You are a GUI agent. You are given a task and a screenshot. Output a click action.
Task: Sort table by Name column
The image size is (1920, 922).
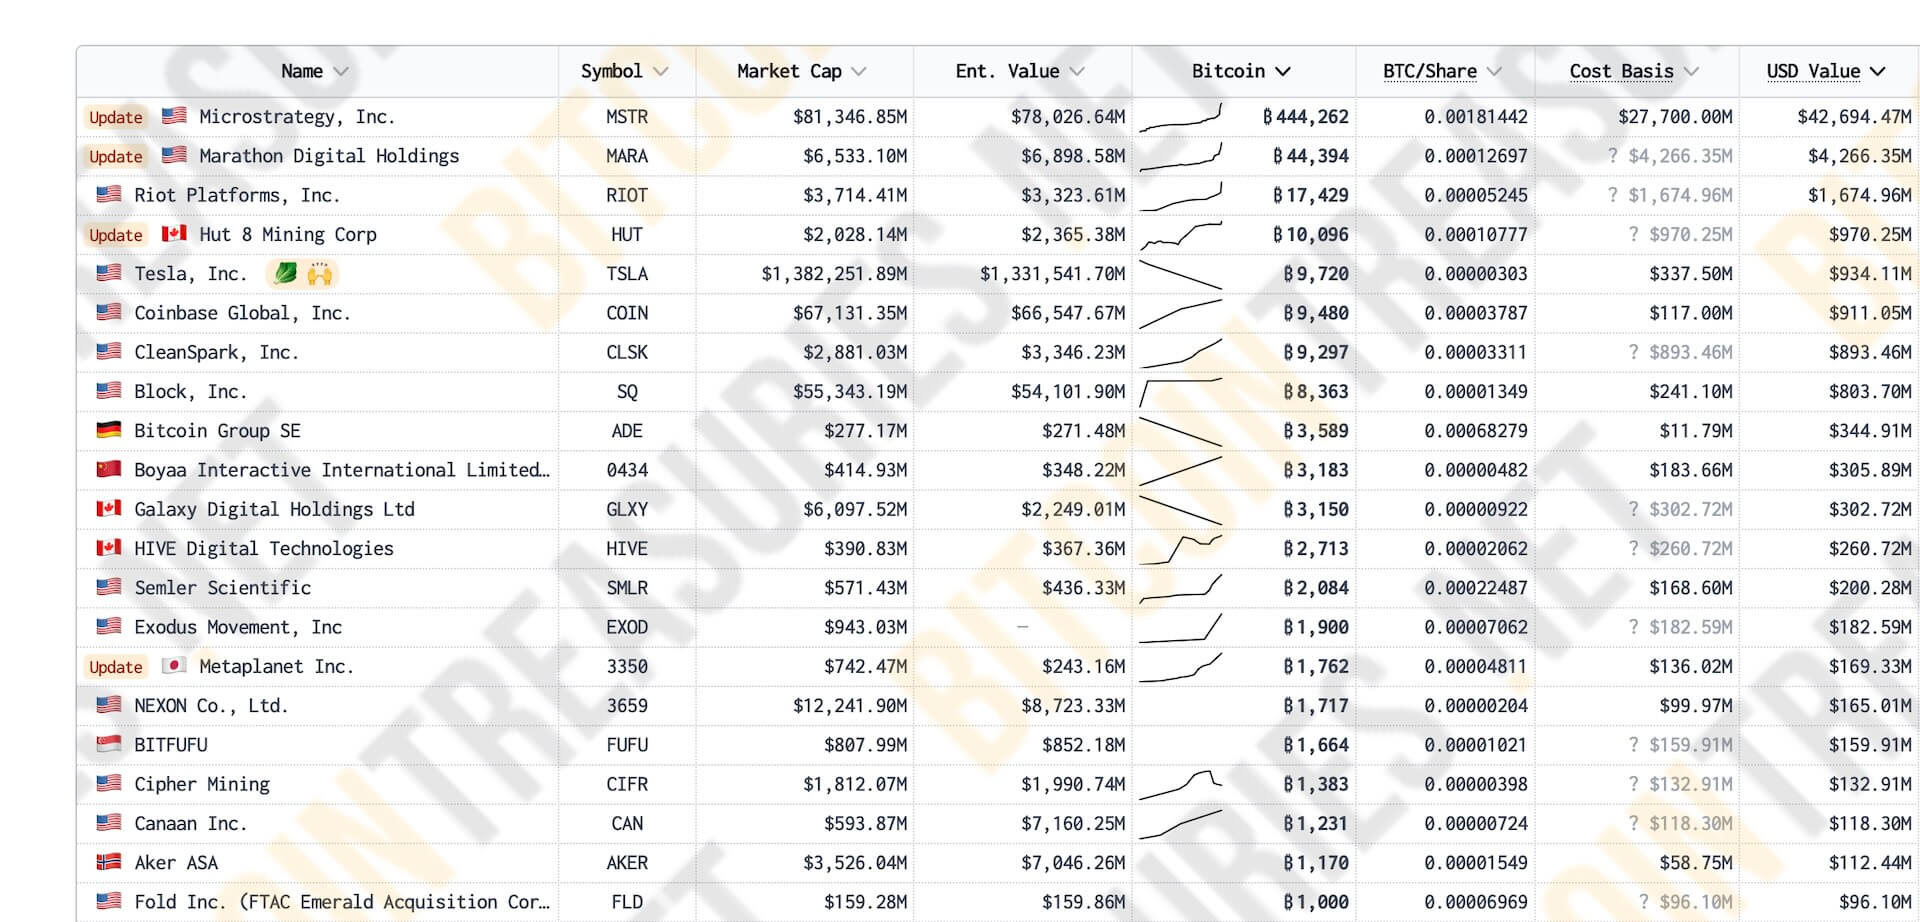click(x=315, y=71)
